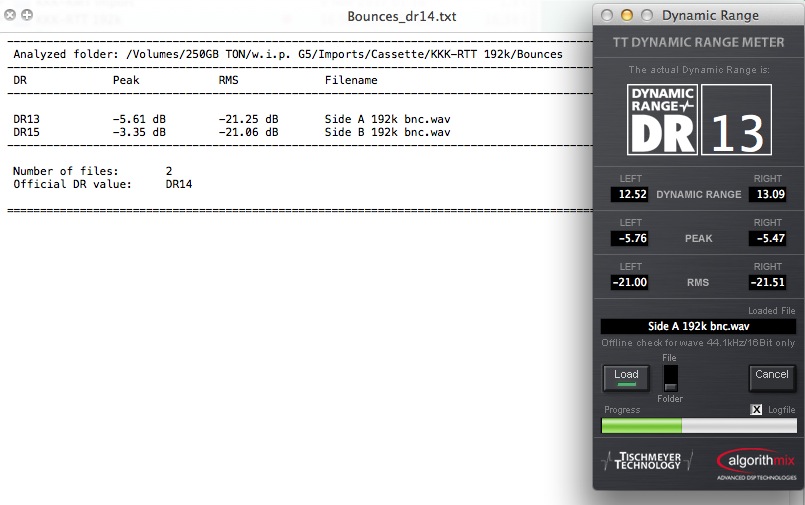Image resolution: width=805 pixels, height=505 pixels.
Task: Click the Official DR value label
Action: tap(72, 184)
